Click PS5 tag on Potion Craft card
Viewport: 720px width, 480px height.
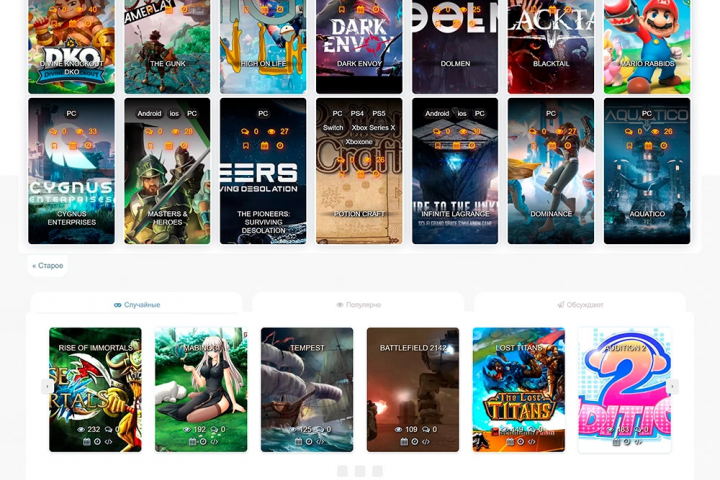pos(379,113)
